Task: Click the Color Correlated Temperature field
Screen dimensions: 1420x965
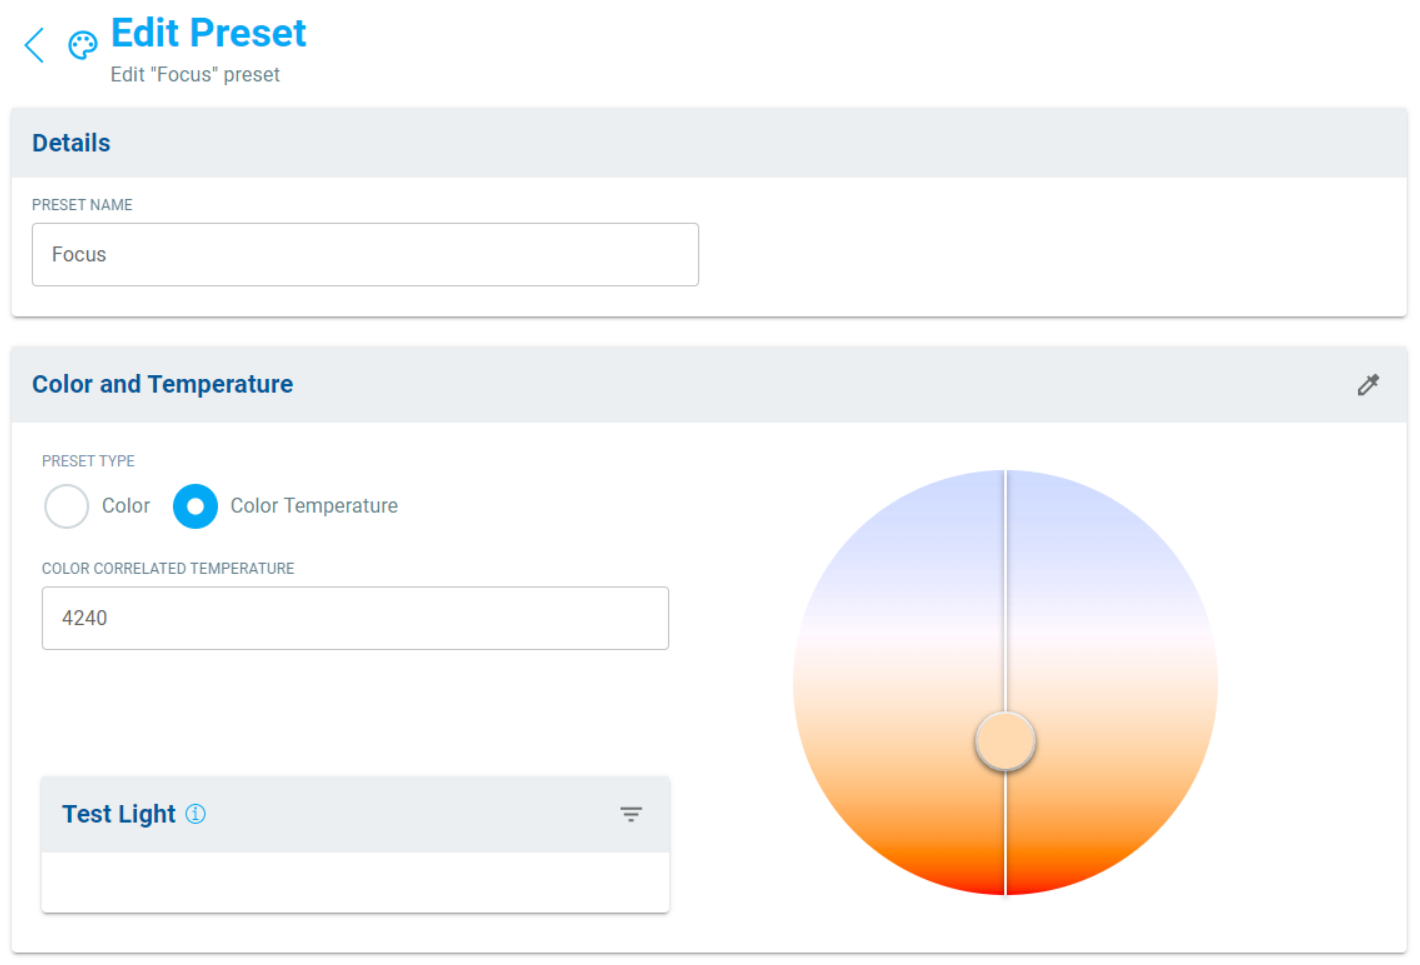Action: pyautogui.click(x=355, y=618)
